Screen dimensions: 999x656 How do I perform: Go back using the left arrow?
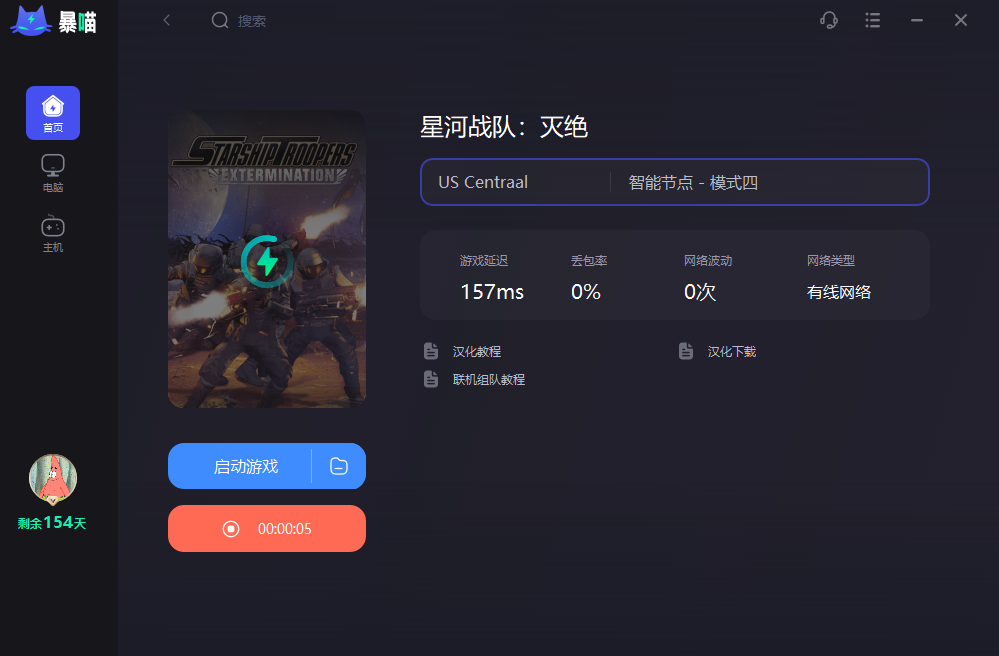tap(167, 20)
